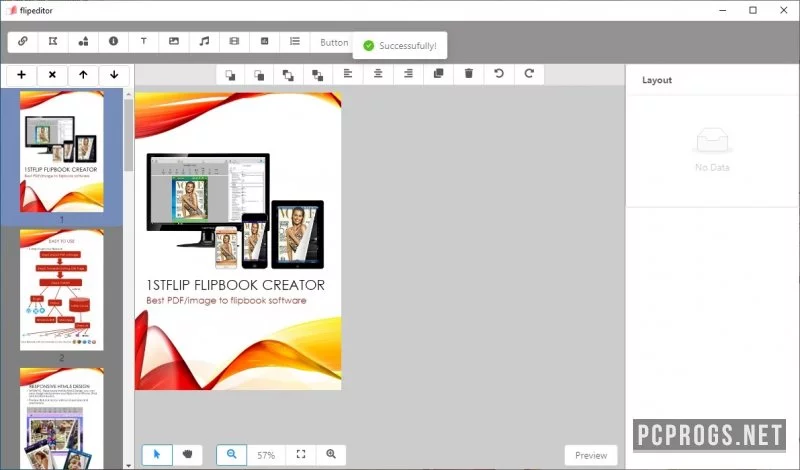800x470 pixels.
Task: Undo the last action
Action: (x=499, y=74)
